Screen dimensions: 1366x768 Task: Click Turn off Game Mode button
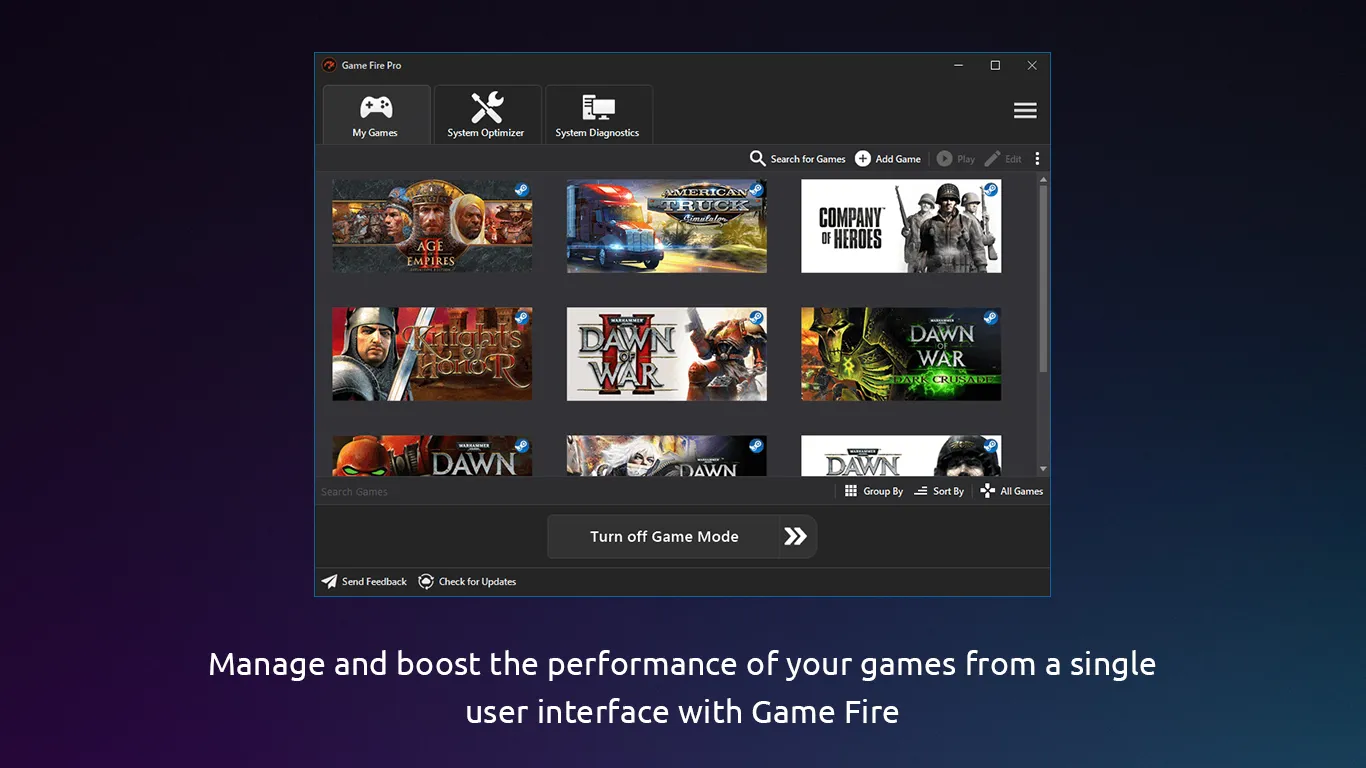point(664,537)
